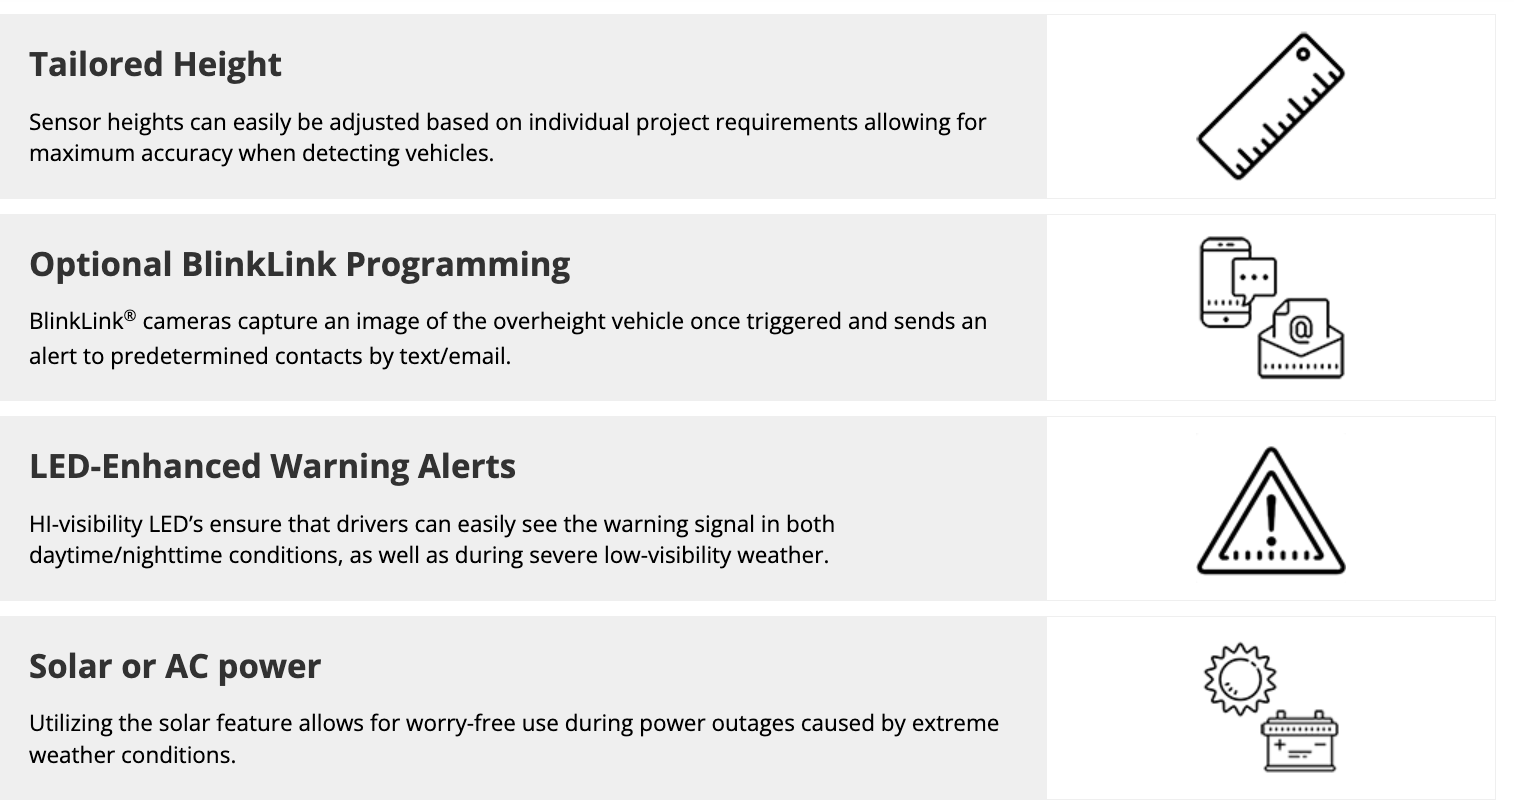Select the battery icon below the sun
The height and width of the screenshot is (806, 1514).
coord(1300,742)
